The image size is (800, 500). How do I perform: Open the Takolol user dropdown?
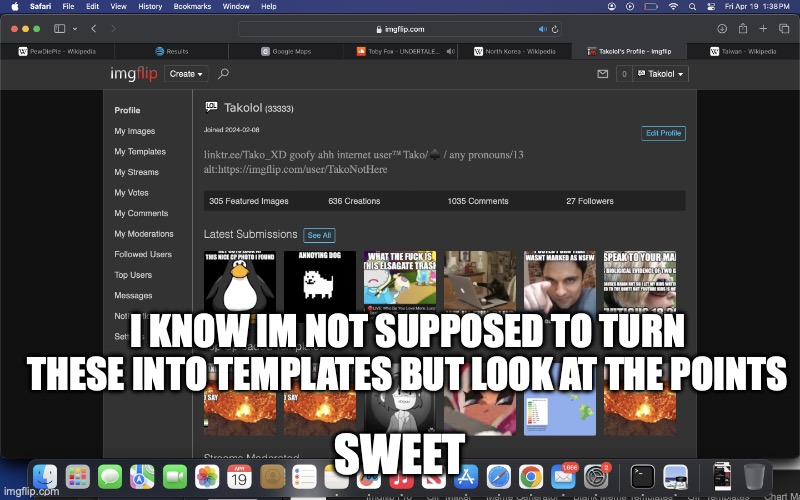[661, 74]
